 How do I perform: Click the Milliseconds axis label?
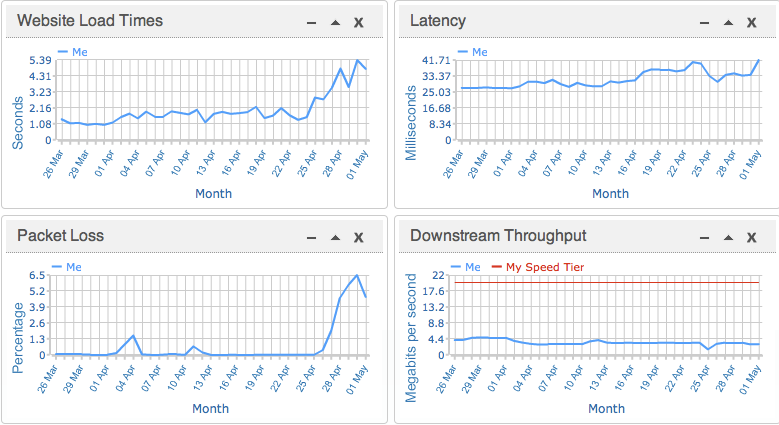[411, 123]
